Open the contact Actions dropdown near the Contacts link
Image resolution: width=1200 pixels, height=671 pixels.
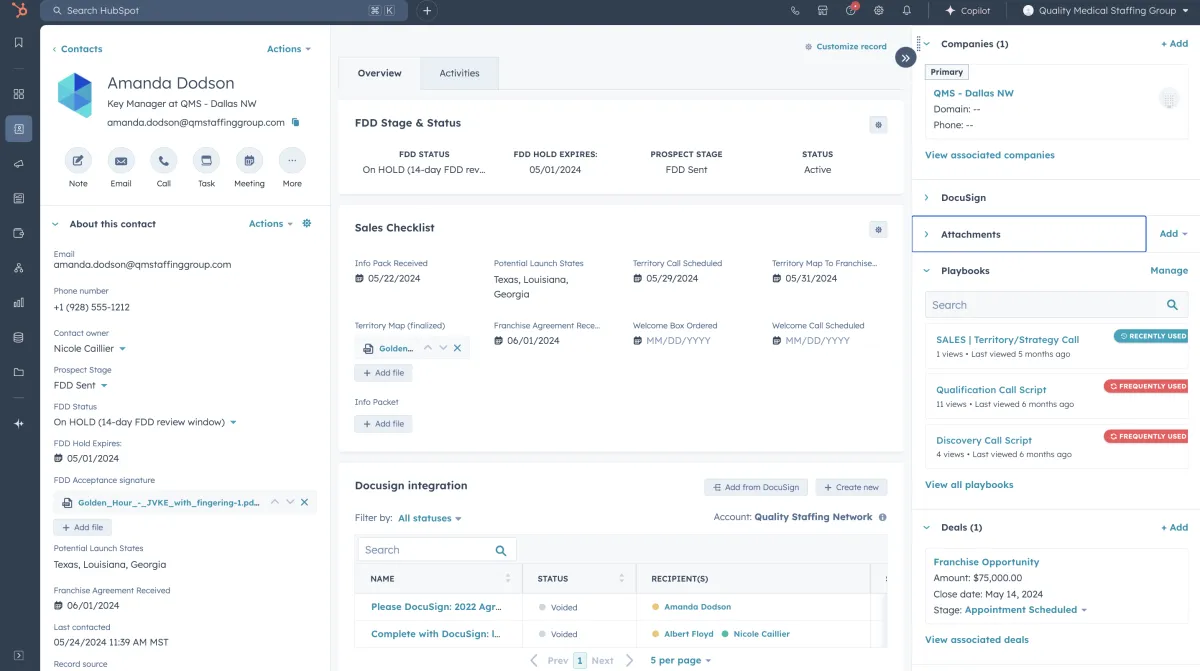click(x=289, y=49)
